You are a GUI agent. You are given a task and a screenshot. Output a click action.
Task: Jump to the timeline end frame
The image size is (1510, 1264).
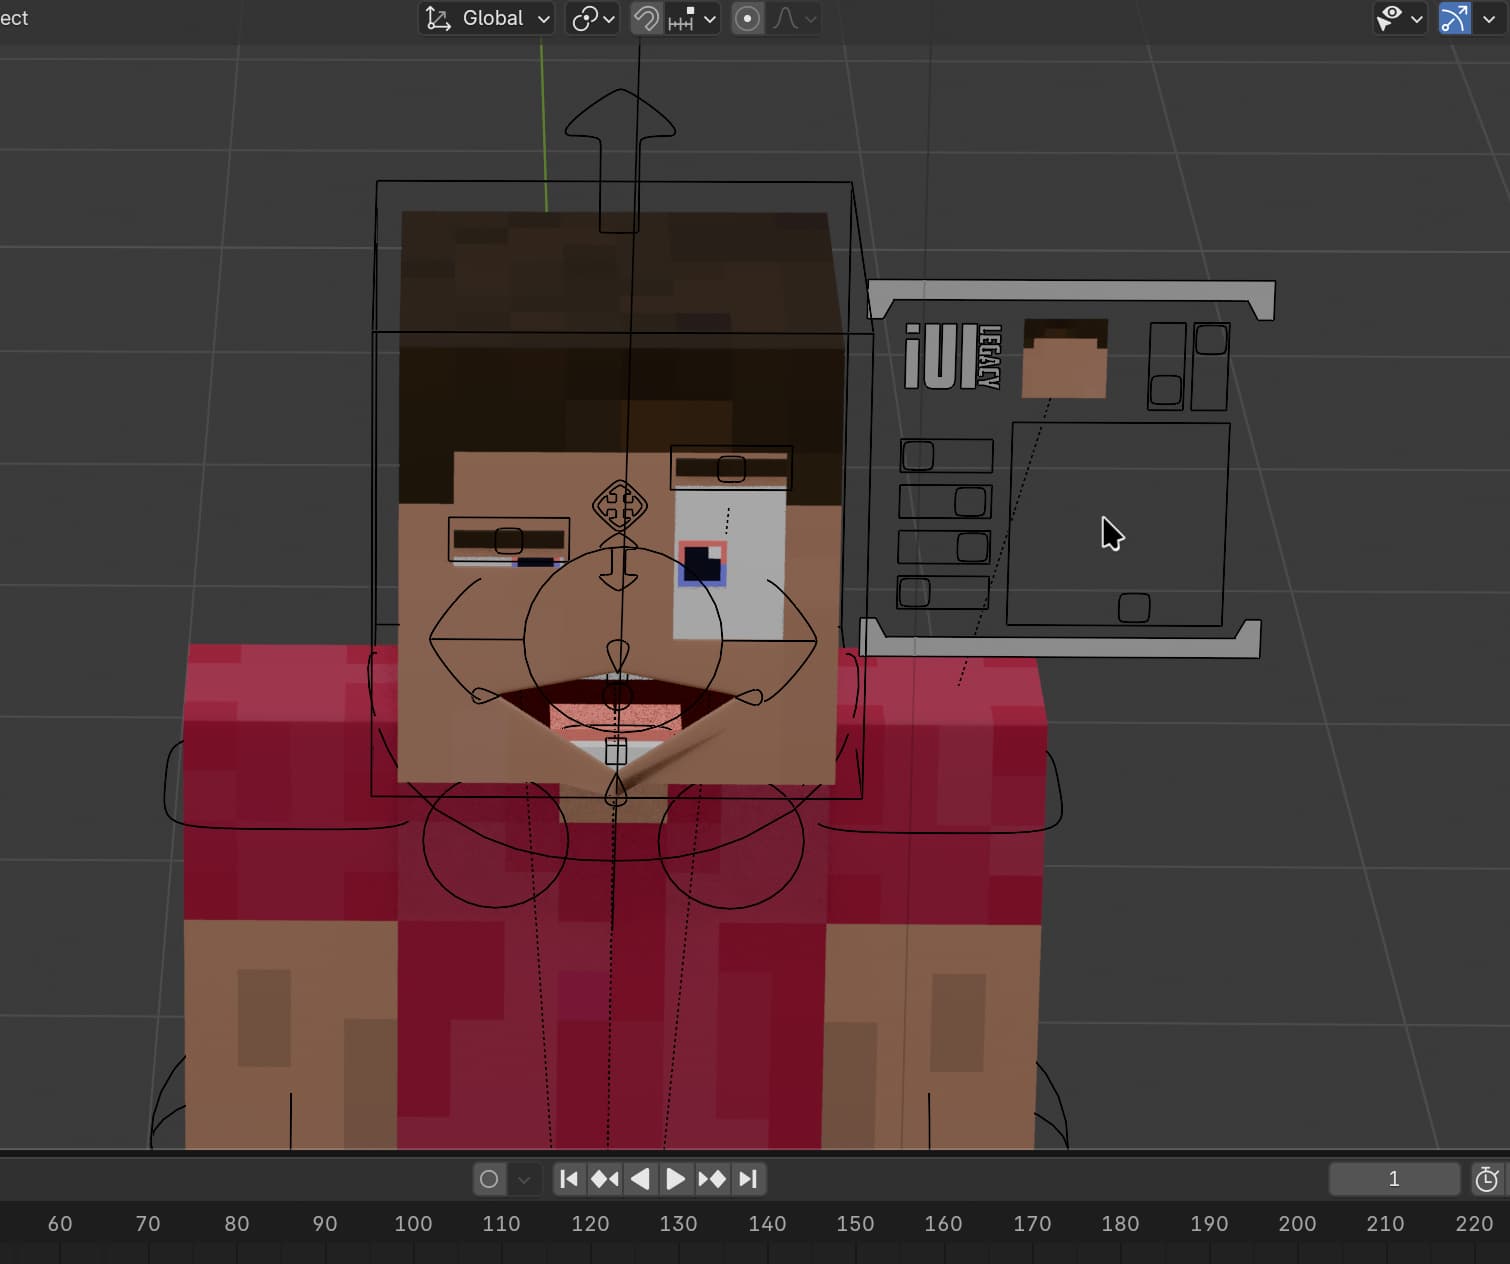coord(748,1179)
